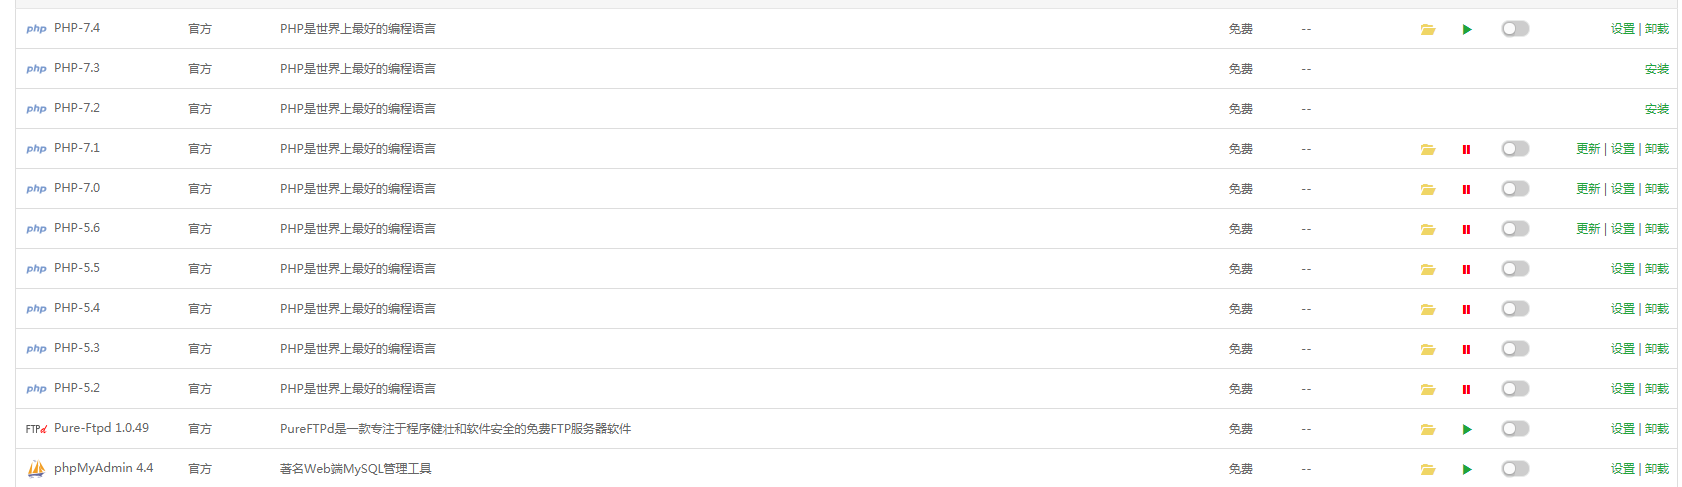Click the red pause icon for PHP-7.1
The width and height of the screenshot is (1682, 487).
click(x=1466, y=149)
